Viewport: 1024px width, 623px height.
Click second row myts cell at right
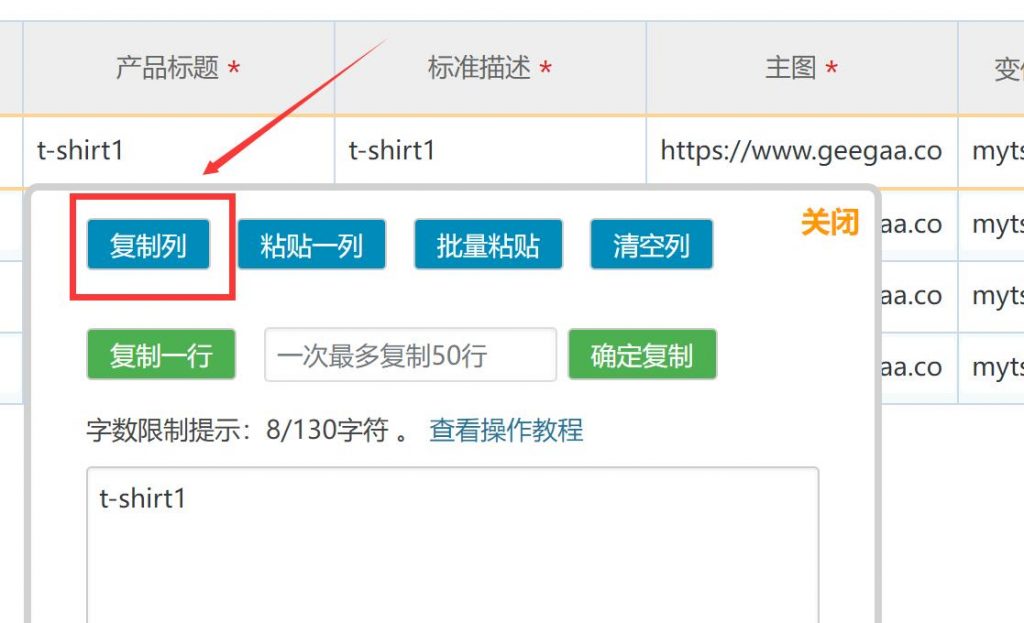click(x=991, y=225)
